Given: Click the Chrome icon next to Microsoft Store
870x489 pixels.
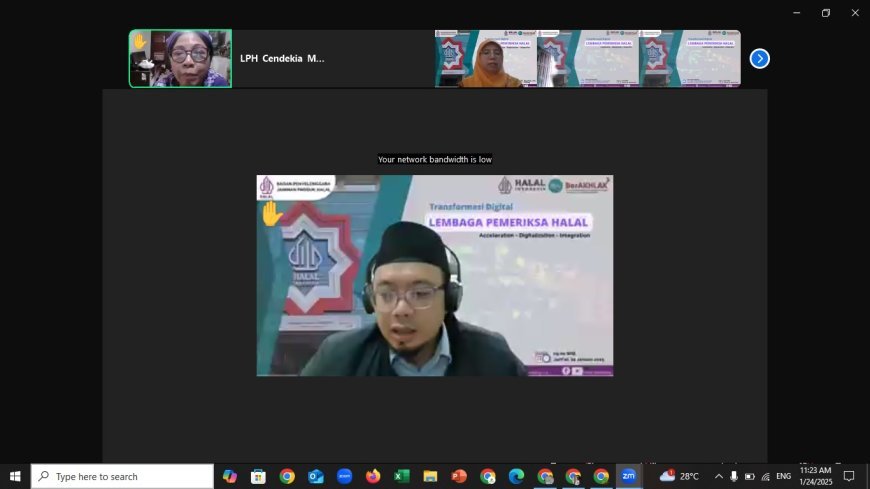Looking at the screenshot, I should pyautogui.click(x=287, y=476).
